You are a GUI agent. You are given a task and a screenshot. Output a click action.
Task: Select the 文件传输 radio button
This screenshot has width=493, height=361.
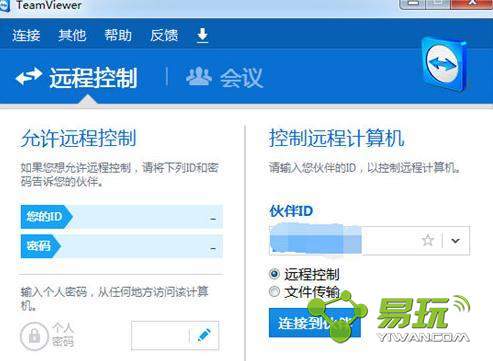point(274,292)
